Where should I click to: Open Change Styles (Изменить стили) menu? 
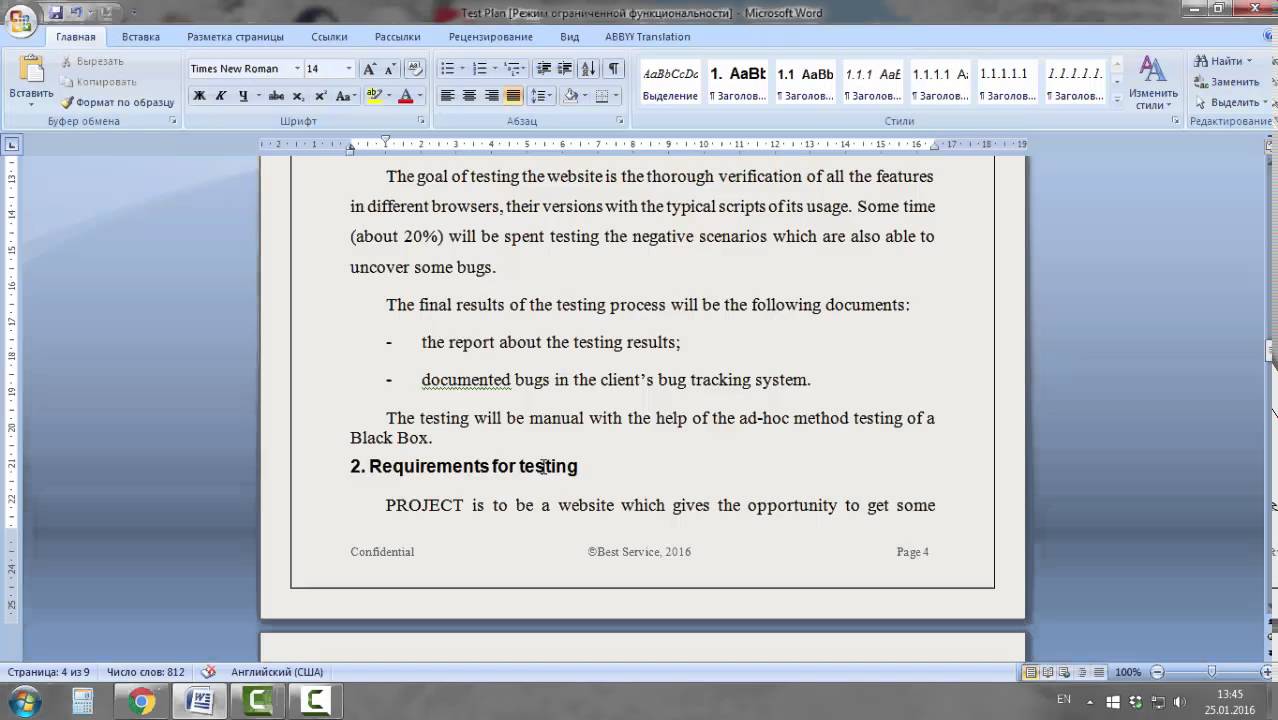1153,83
